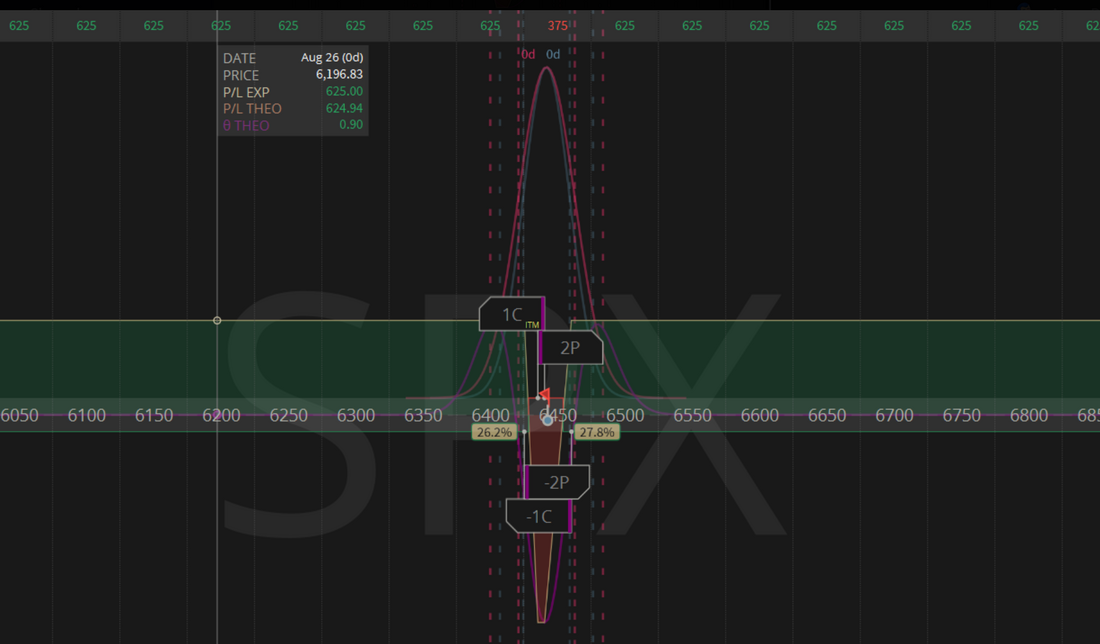Click the 625.00 P/L EXP value

(344, 91)
